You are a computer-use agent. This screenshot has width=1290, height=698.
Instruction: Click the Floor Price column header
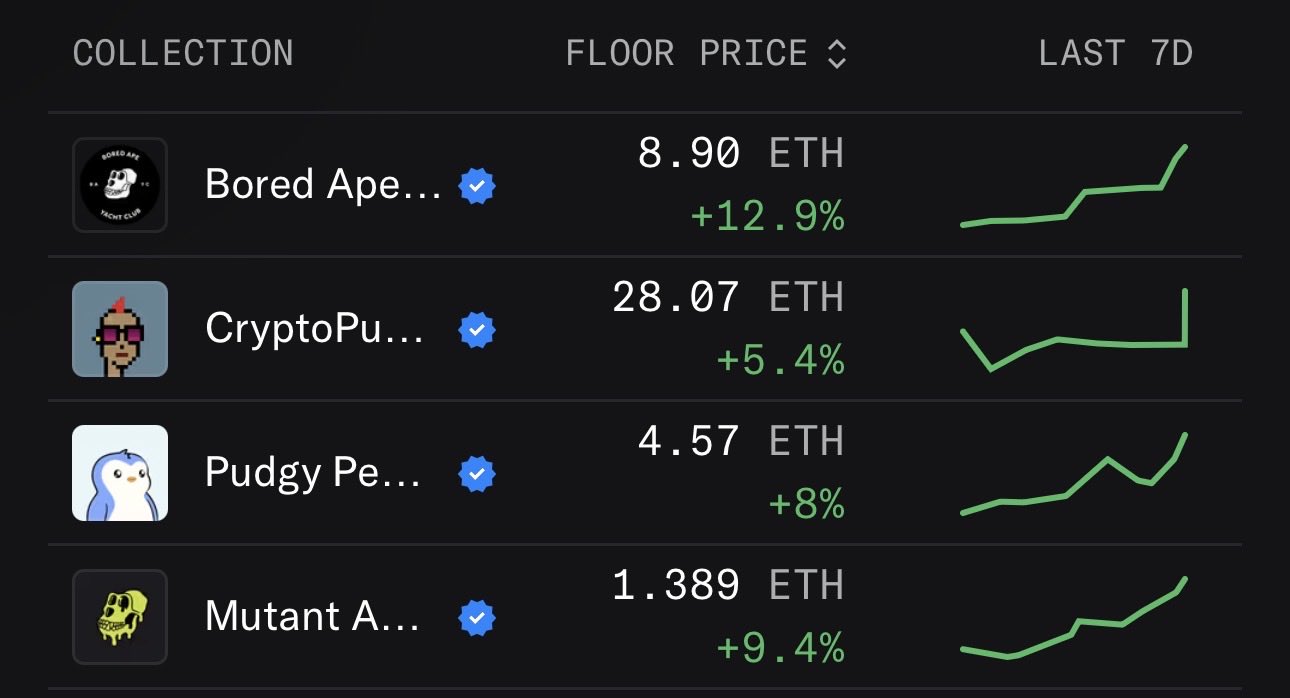point(686,53)
